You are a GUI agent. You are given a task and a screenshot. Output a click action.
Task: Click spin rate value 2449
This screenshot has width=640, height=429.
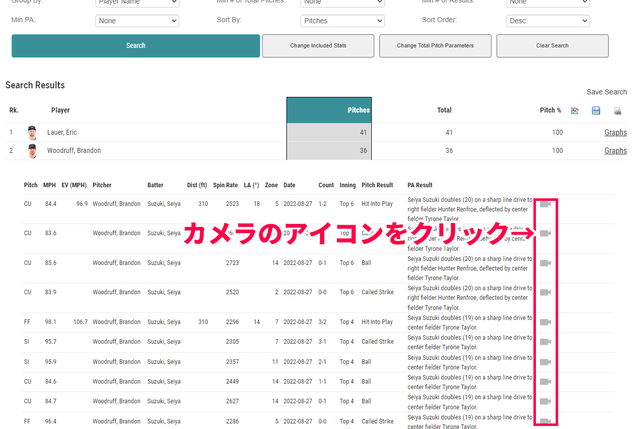click(x=232, y=382)
